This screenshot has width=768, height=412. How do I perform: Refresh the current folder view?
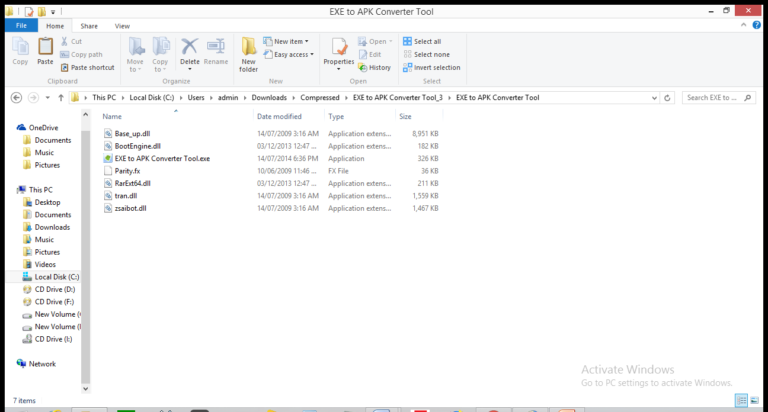(667, 97)
